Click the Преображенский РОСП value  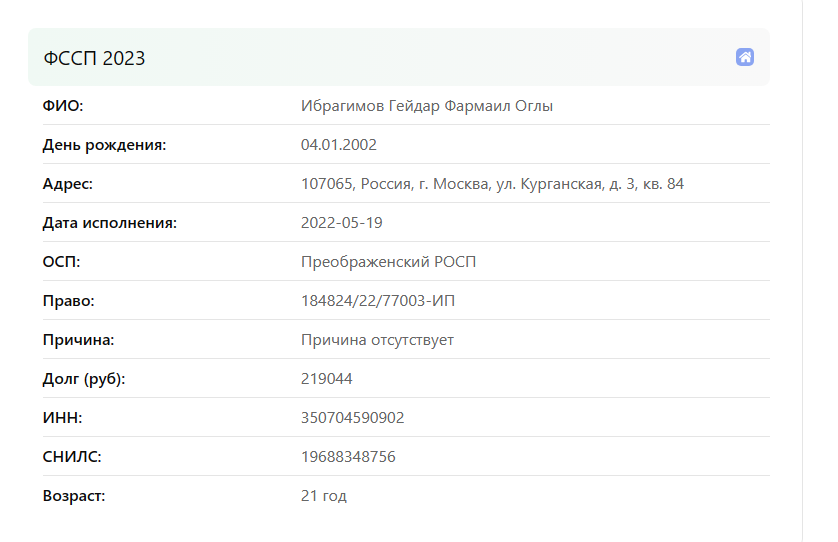coord(388,262)
